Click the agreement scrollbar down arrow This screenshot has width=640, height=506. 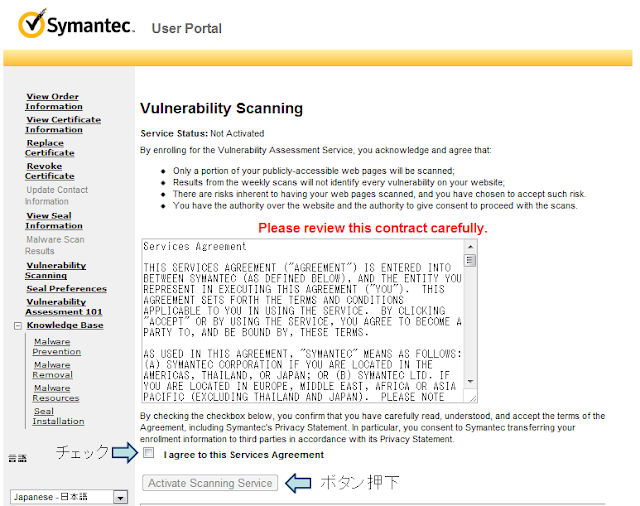[470, 382]
